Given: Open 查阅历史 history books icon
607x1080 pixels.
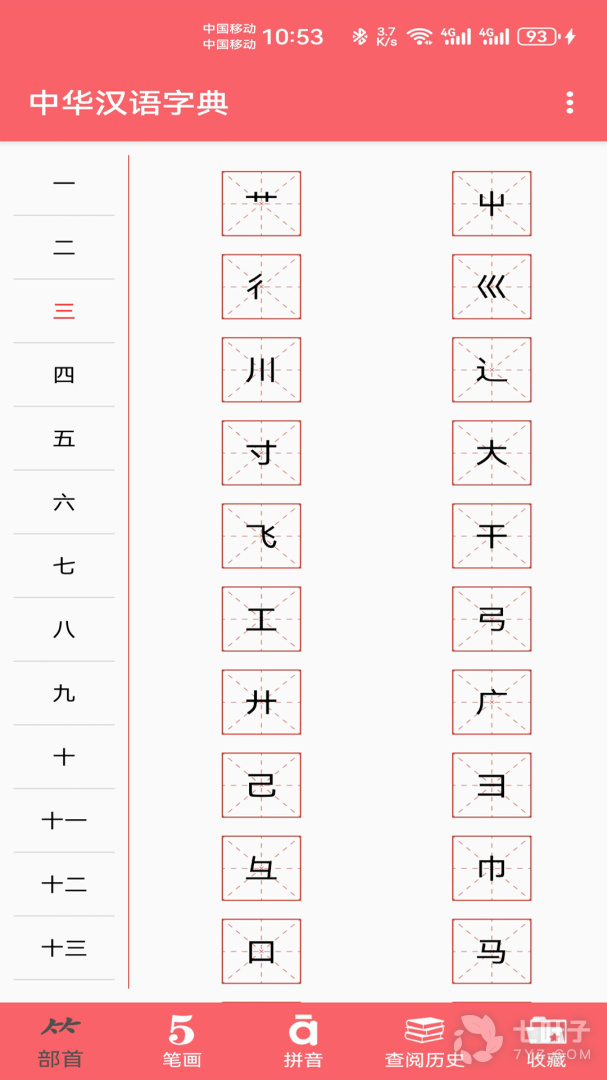Looking at the screenshot, I should point(424,1031).
